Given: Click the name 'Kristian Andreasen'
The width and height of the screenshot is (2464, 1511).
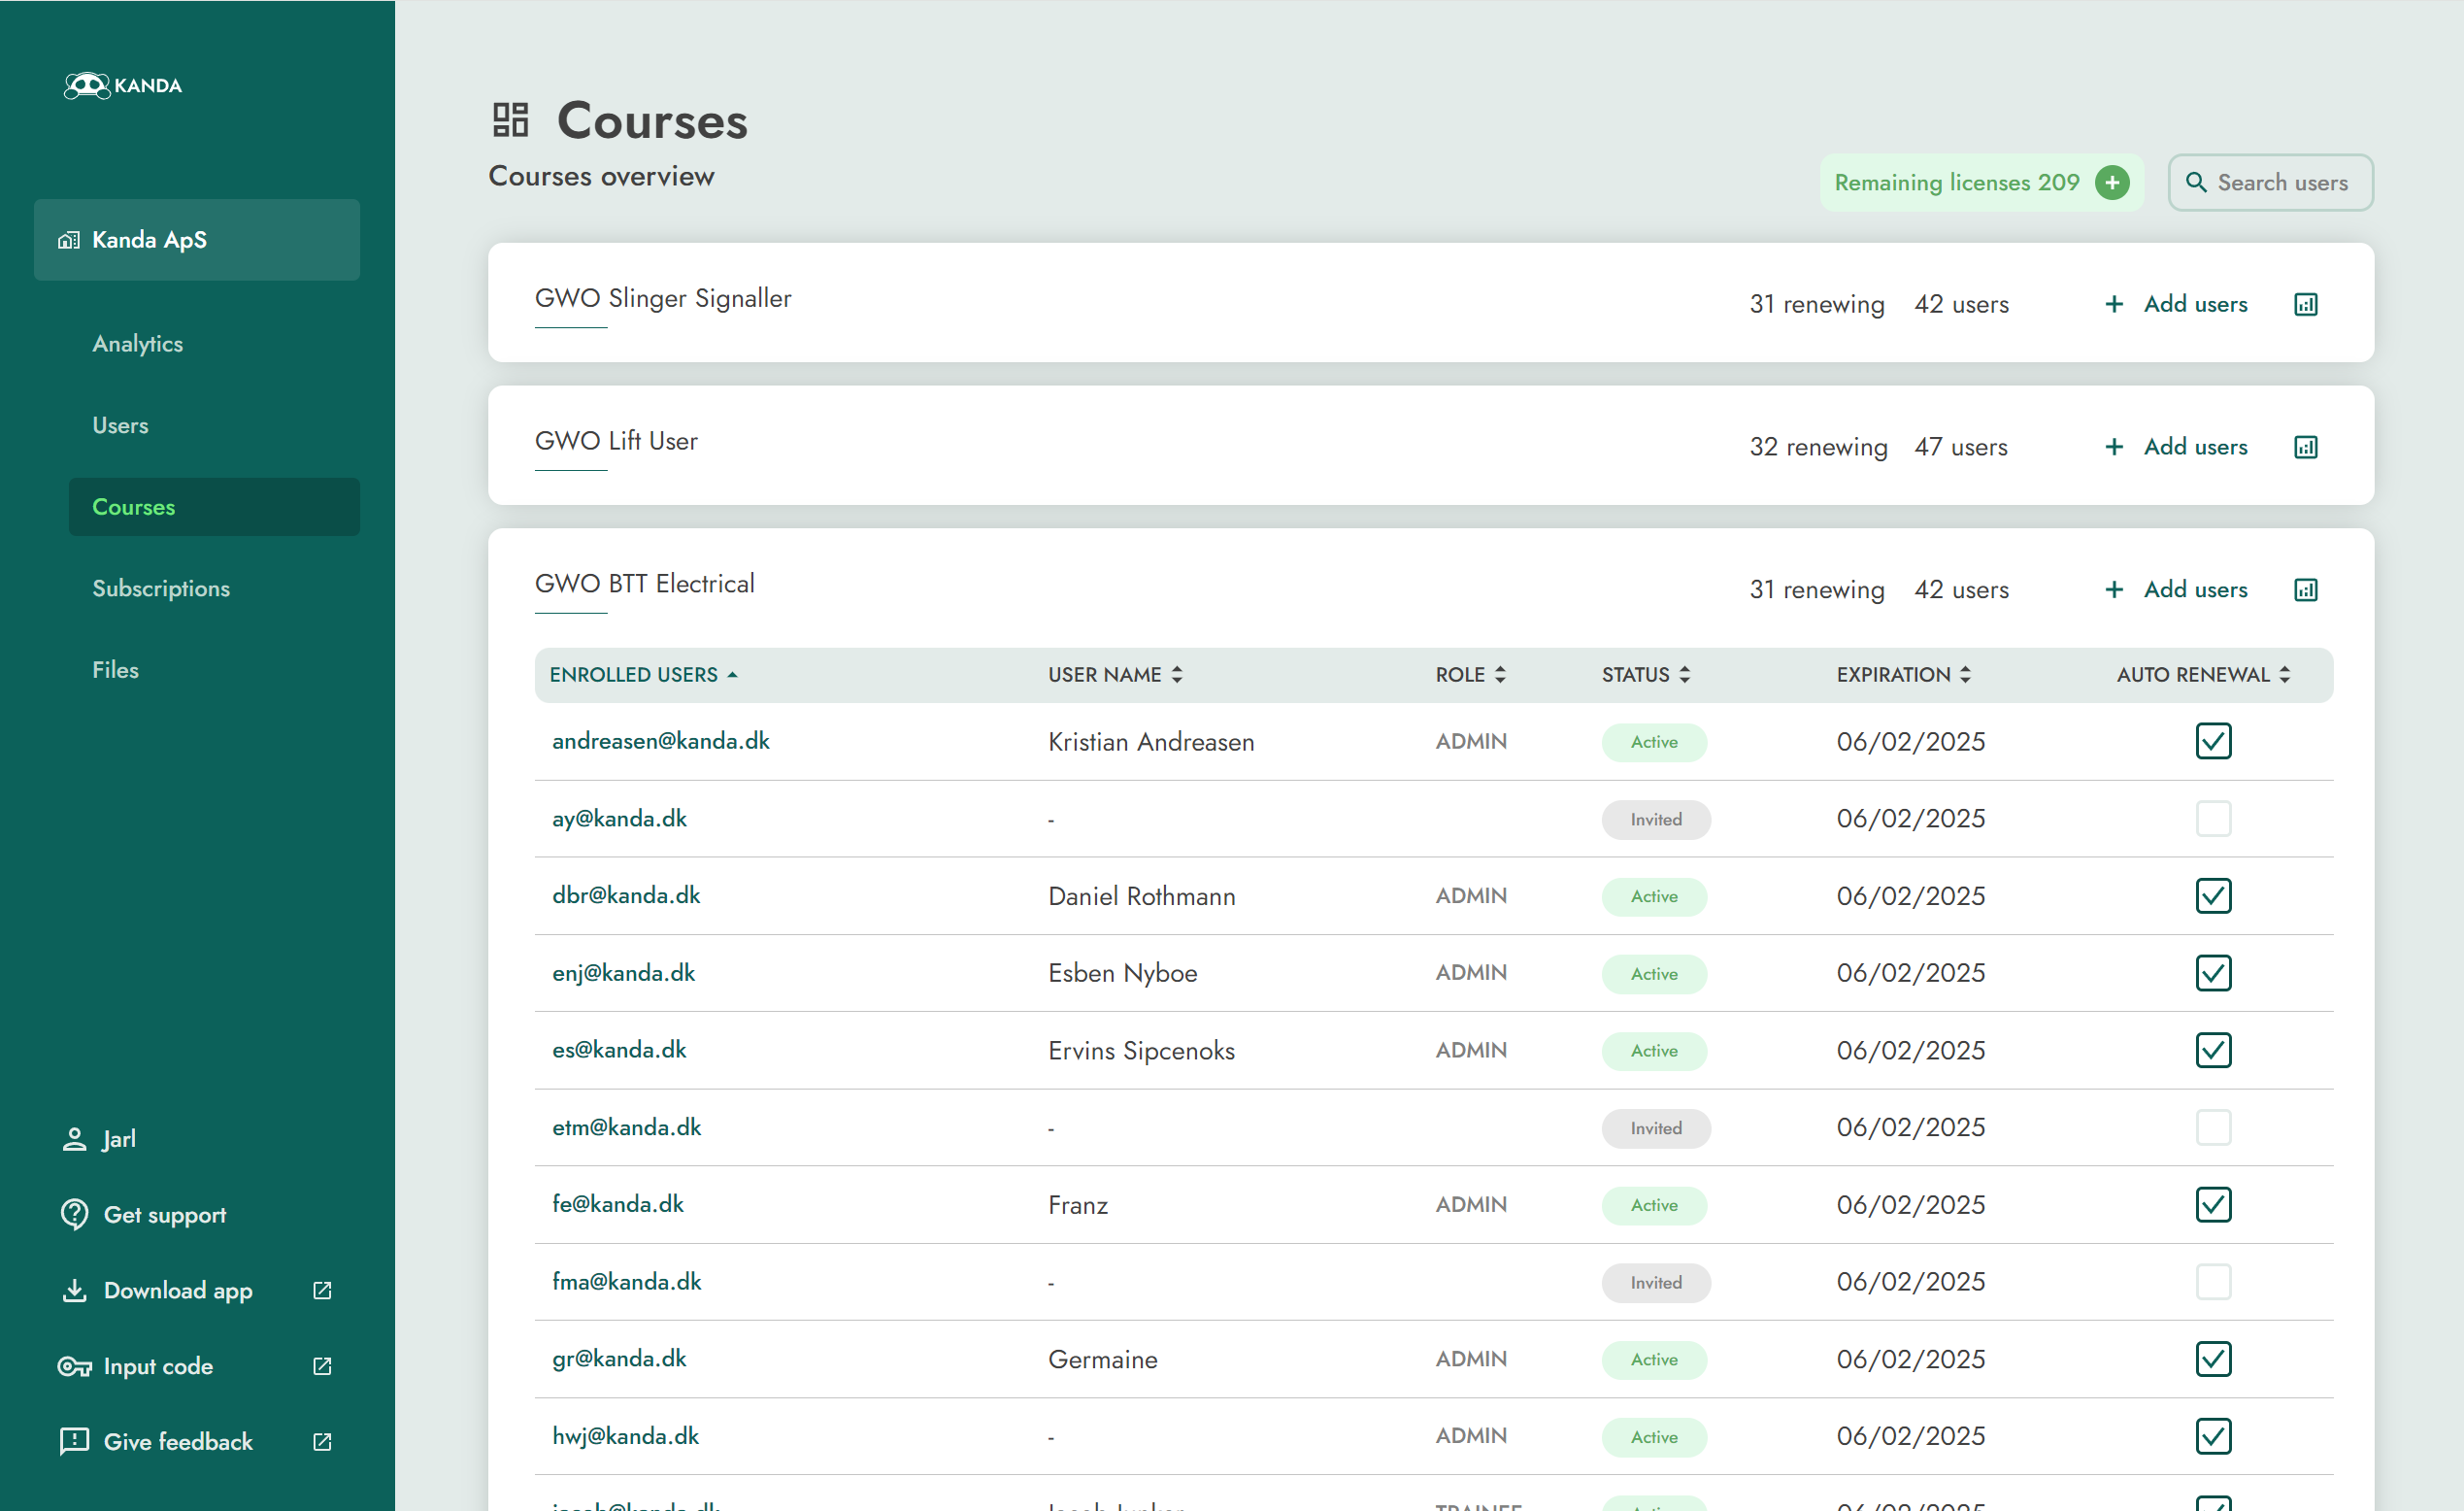Looking at the screenshot, I should tap(1150, 742).
